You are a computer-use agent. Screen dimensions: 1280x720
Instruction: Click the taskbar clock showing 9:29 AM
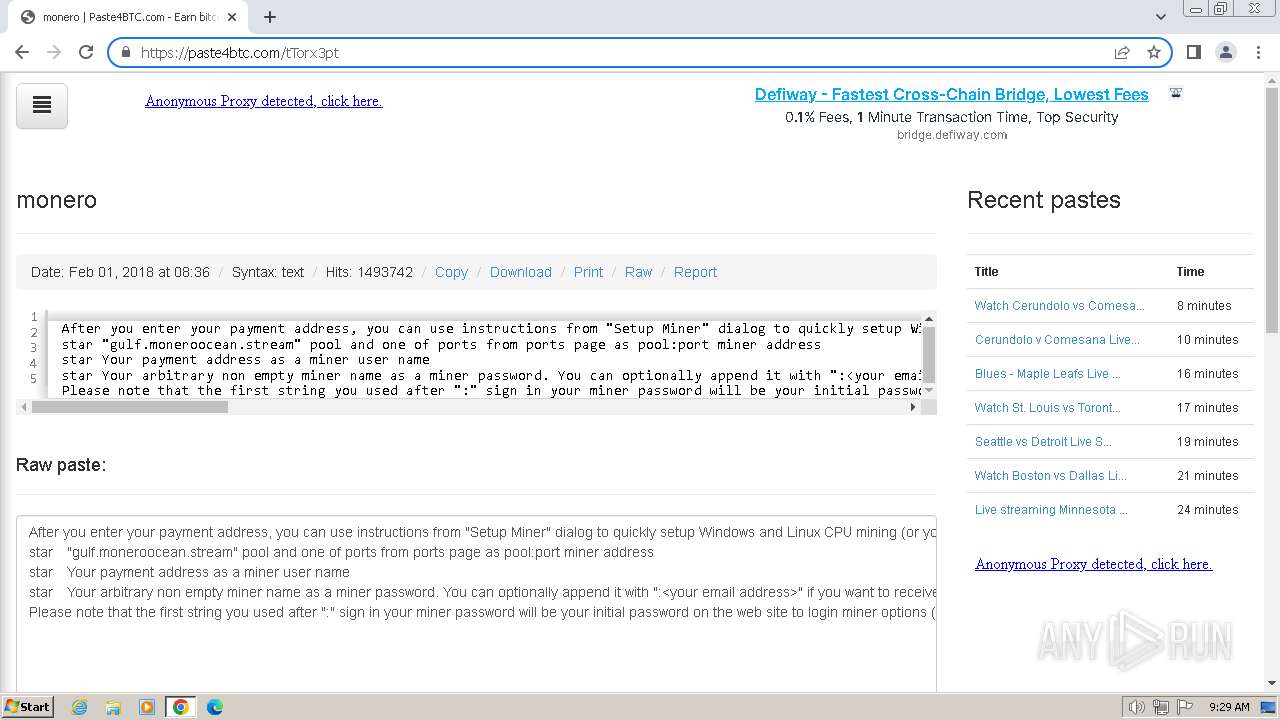(x=1229, y=707)
